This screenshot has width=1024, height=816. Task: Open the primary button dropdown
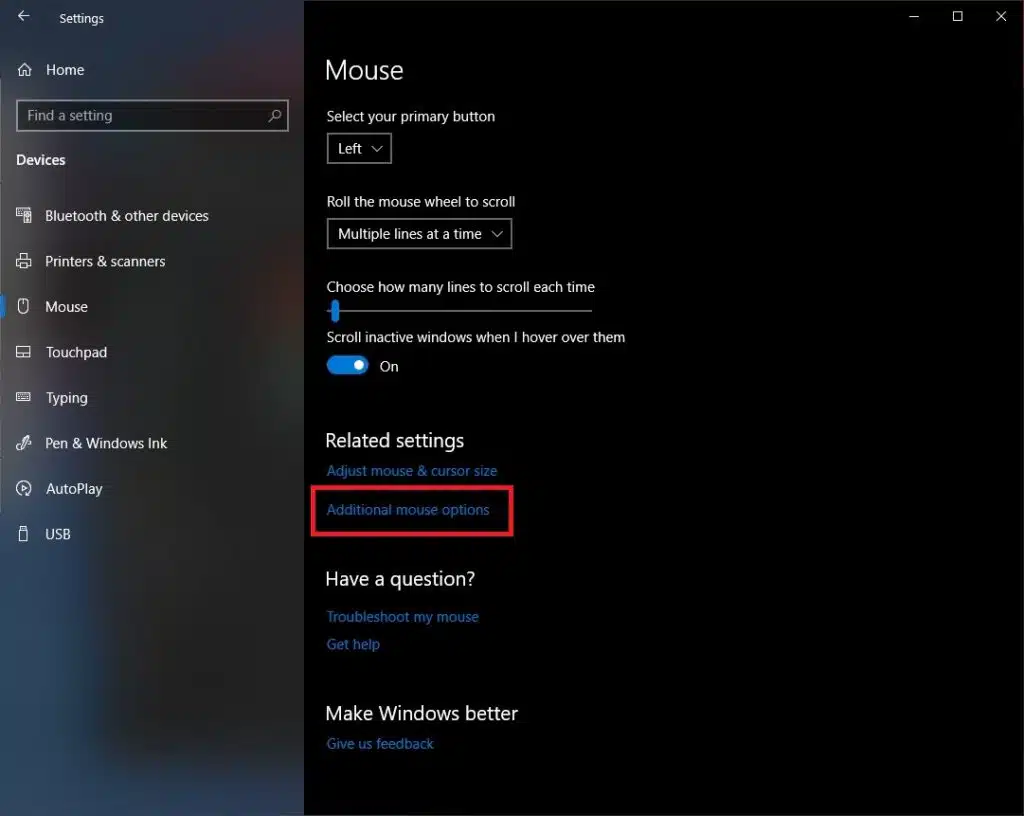coord(358,147)
